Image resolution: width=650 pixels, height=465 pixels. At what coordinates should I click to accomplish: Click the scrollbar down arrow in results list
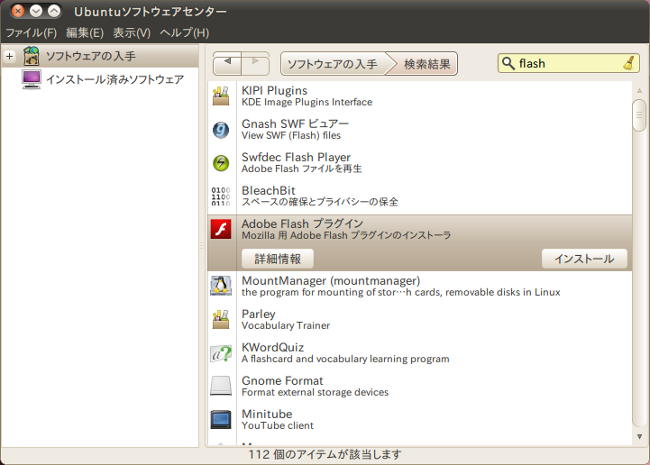click(639, 436)
